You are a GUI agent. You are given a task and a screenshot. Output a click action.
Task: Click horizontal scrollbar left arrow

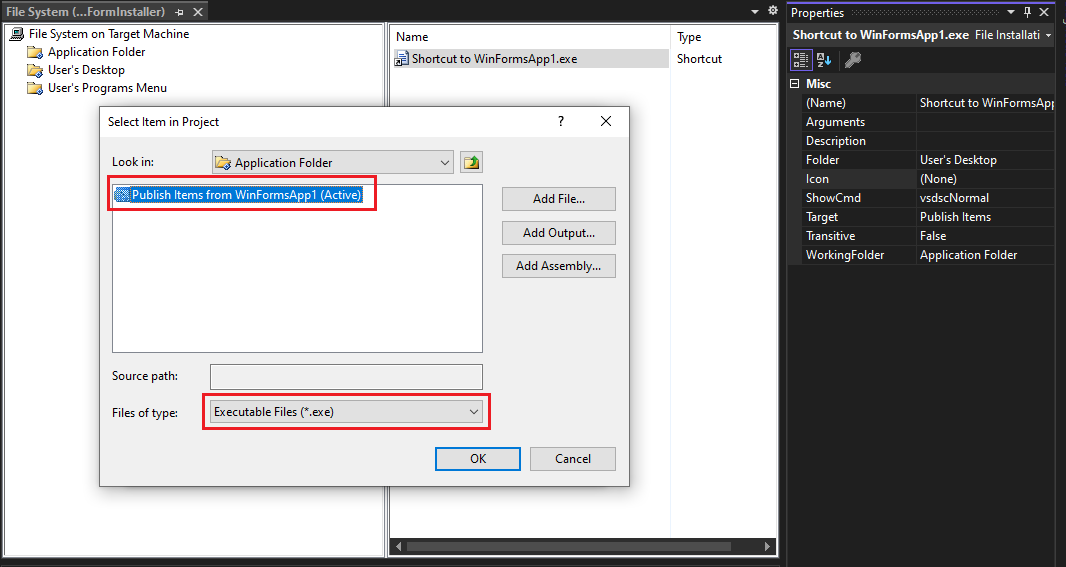click(x=398, y=547)
